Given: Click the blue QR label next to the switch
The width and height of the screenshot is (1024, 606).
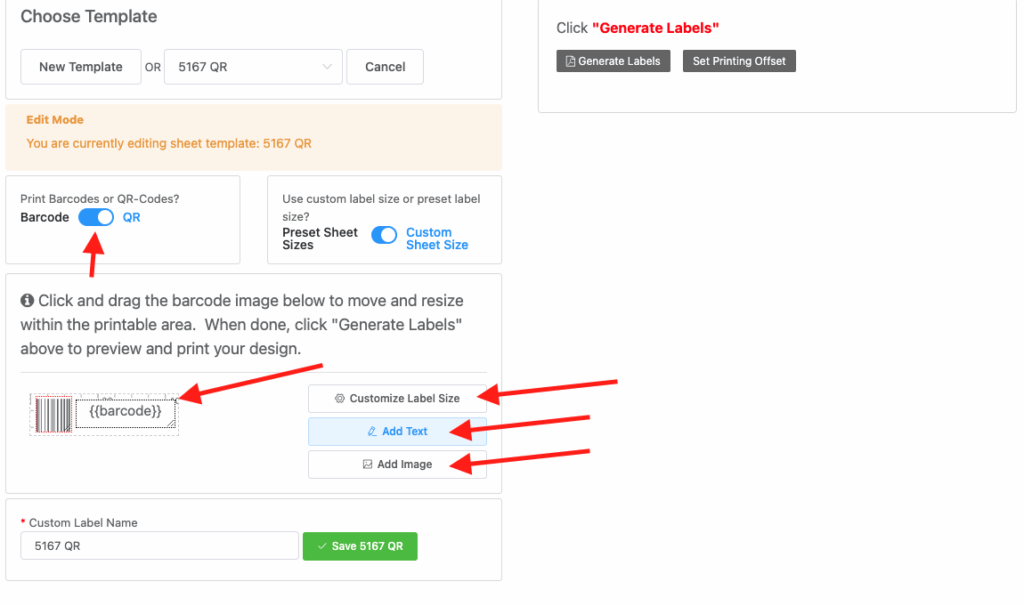Looking at the screenshot, I should pyautogui.click(x=132, y=217).
